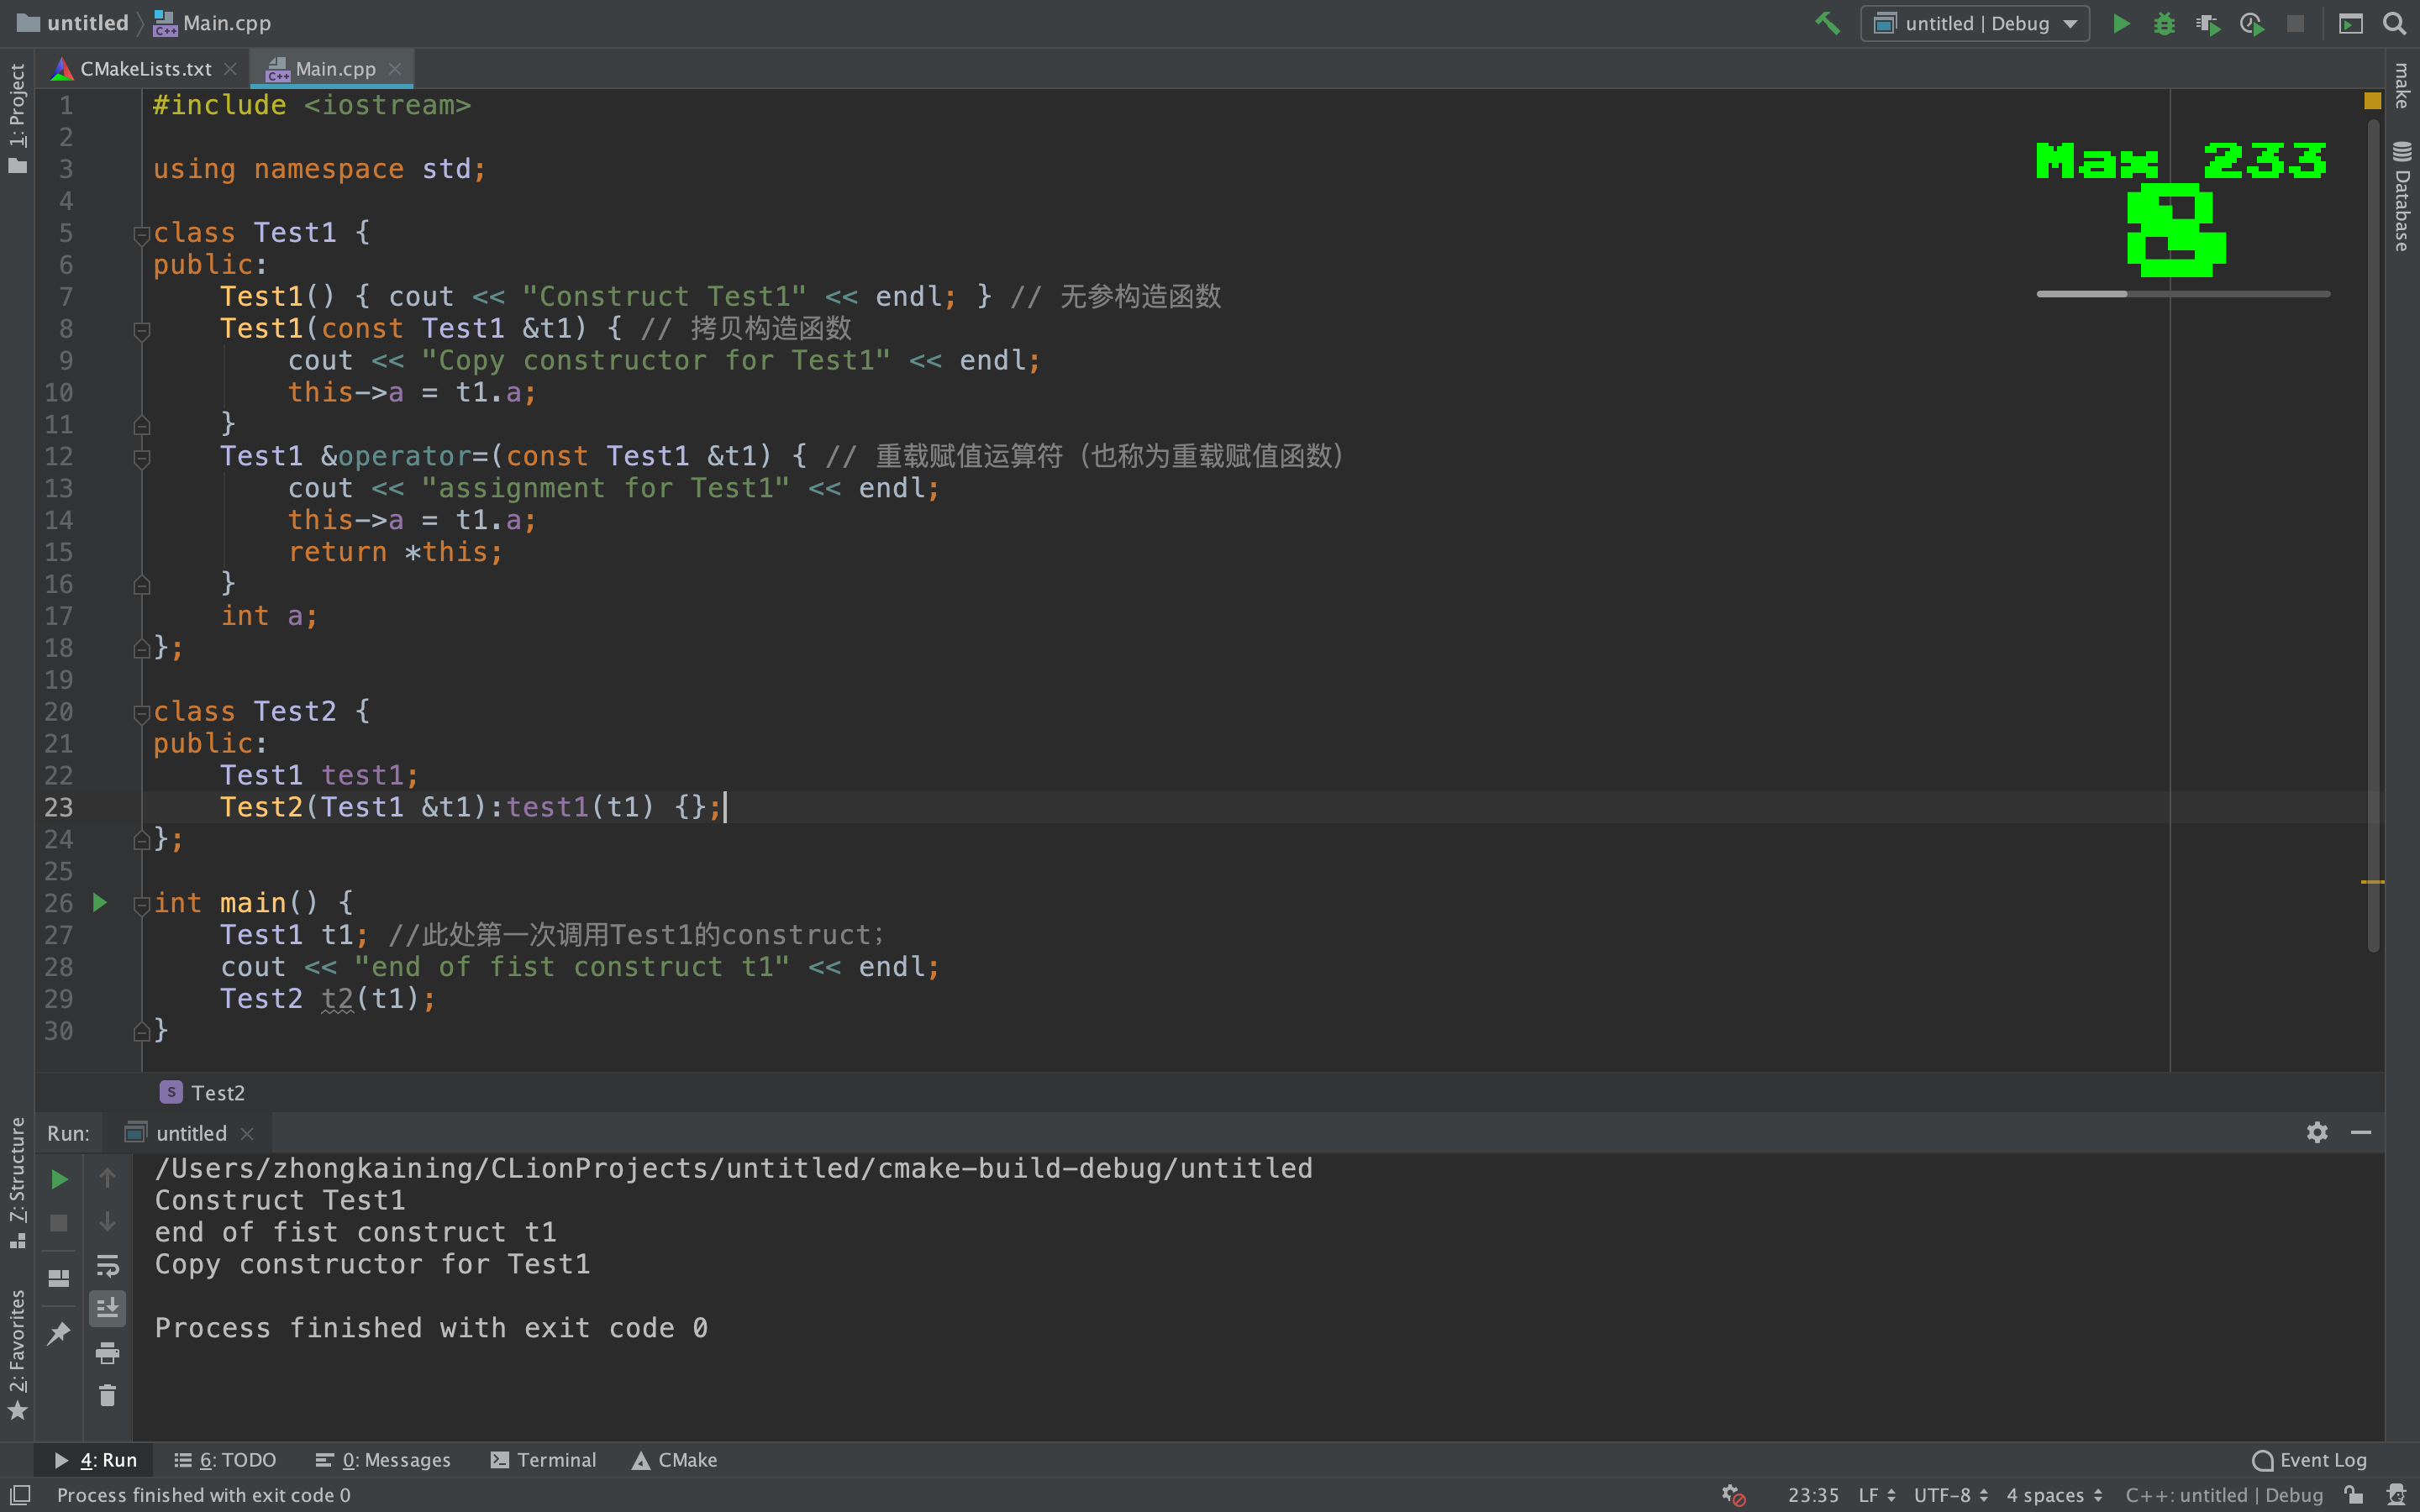
Task: Open the Terminal tool tab
Action: pos(543,1460)
